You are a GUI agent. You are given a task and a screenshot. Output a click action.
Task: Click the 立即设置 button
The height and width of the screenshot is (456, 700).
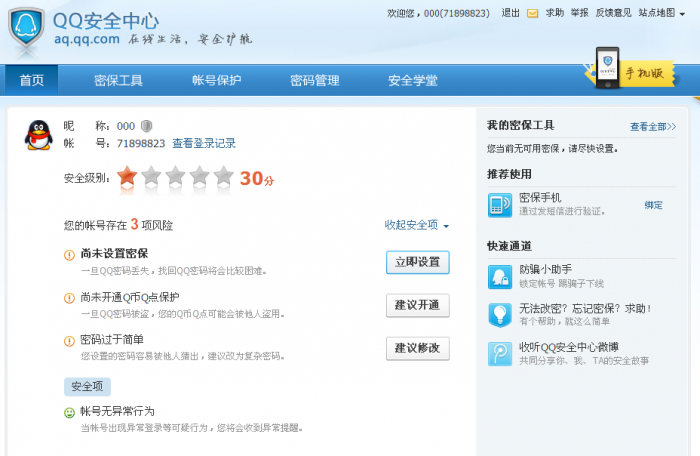417,262
